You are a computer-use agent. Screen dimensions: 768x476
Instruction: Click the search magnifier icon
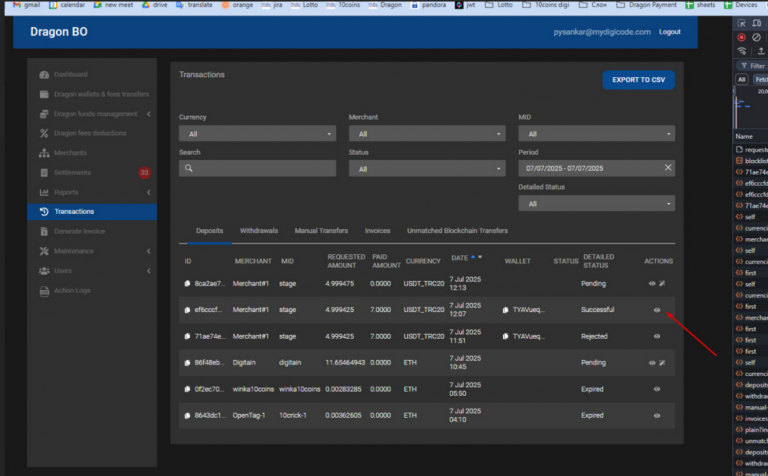pos(189,168)
